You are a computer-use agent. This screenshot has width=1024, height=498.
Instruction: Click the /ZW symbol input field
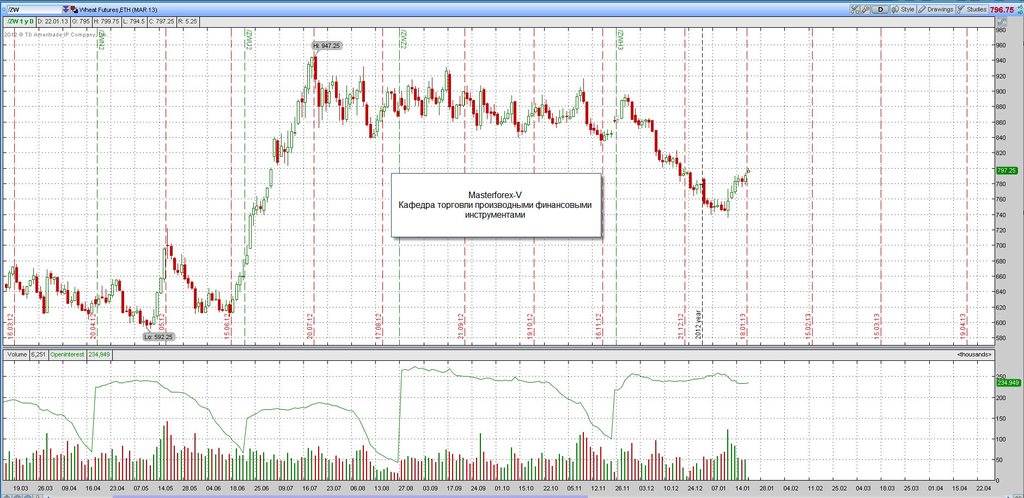pos(35,10)
